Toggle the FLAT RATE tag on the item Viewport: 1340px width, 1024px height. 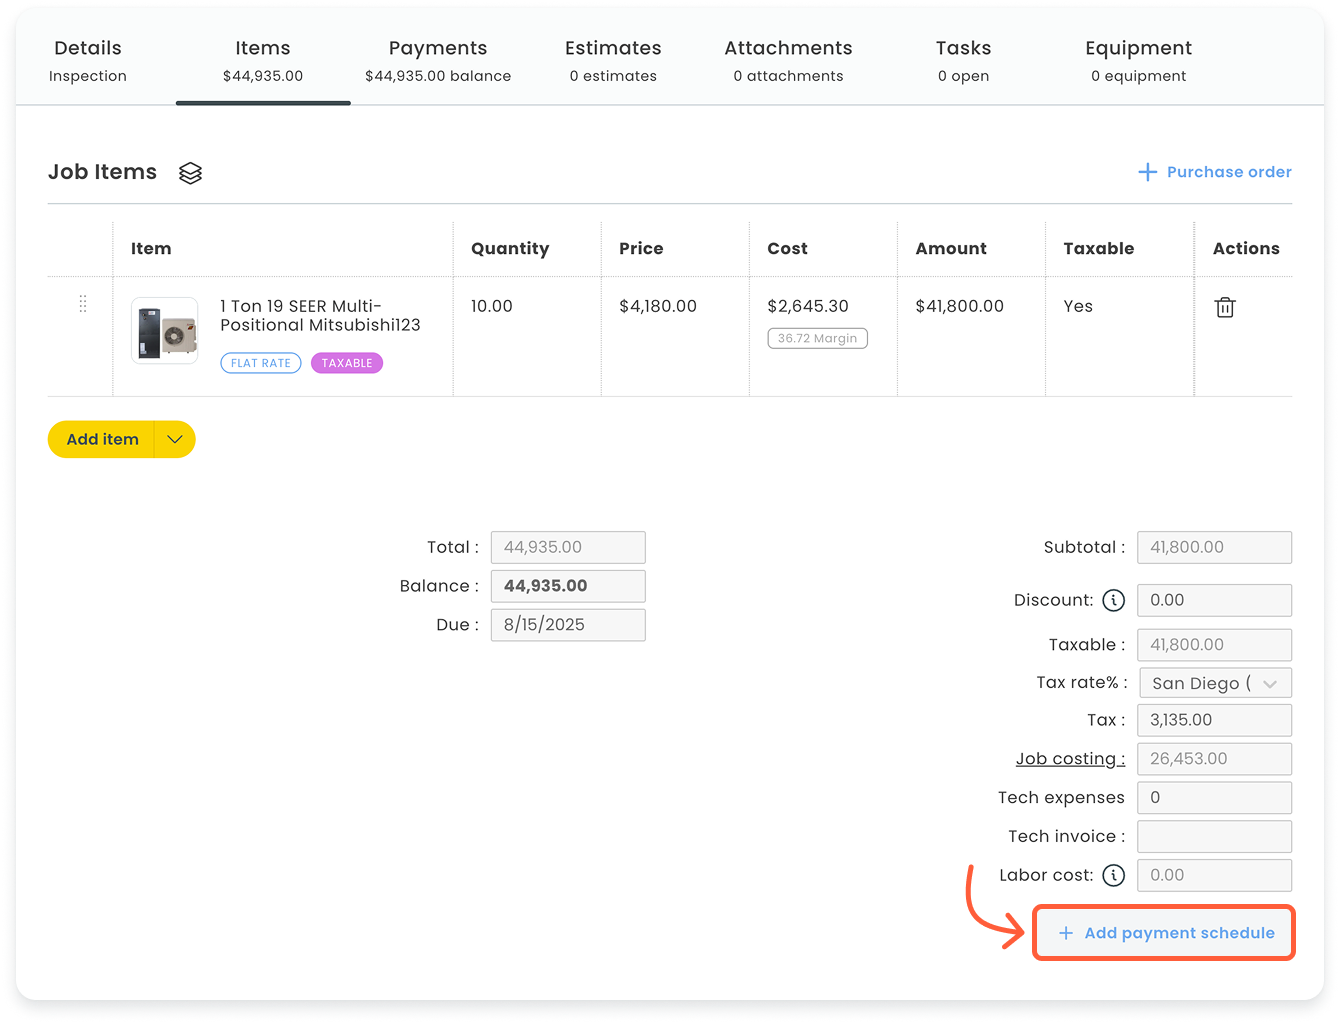point(260,362)
